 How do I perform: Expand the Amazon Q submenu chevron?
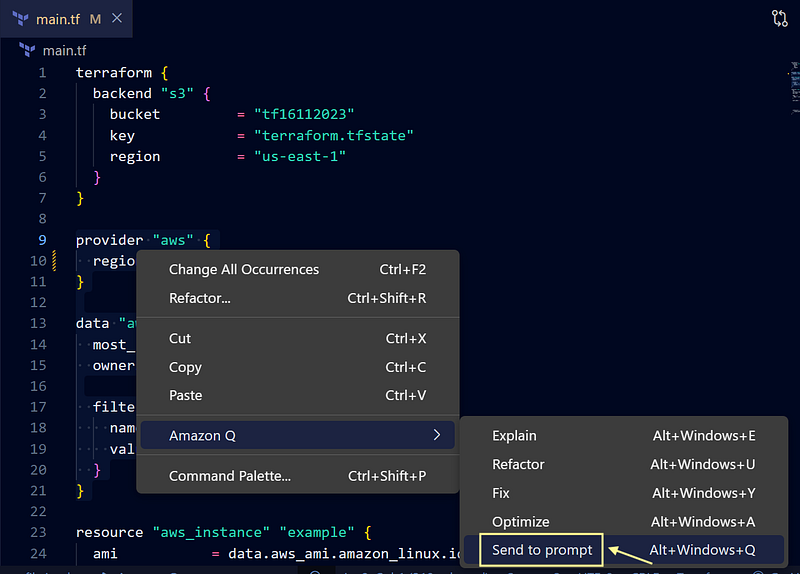click(x=437, y=435)
